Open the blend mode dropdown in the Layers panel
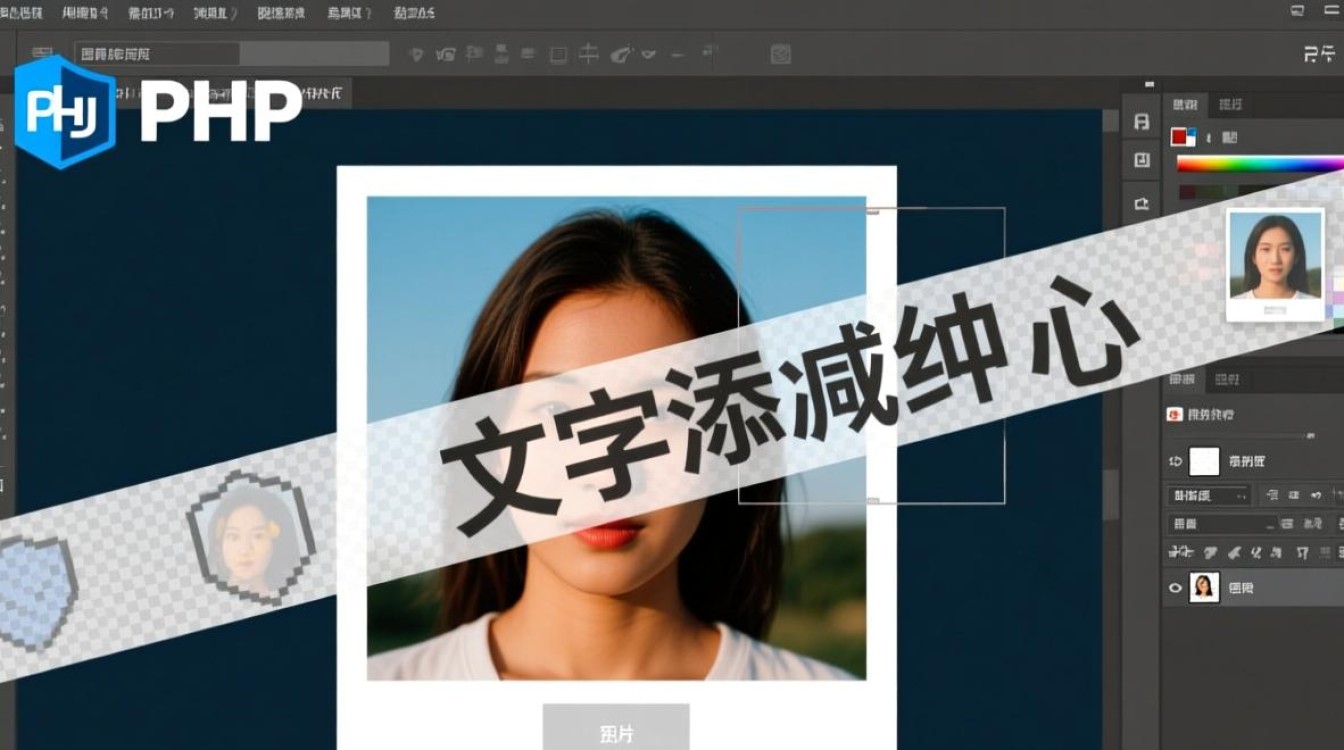The height and width of the screenshot is (750, 1344). tap(1210, 495)
